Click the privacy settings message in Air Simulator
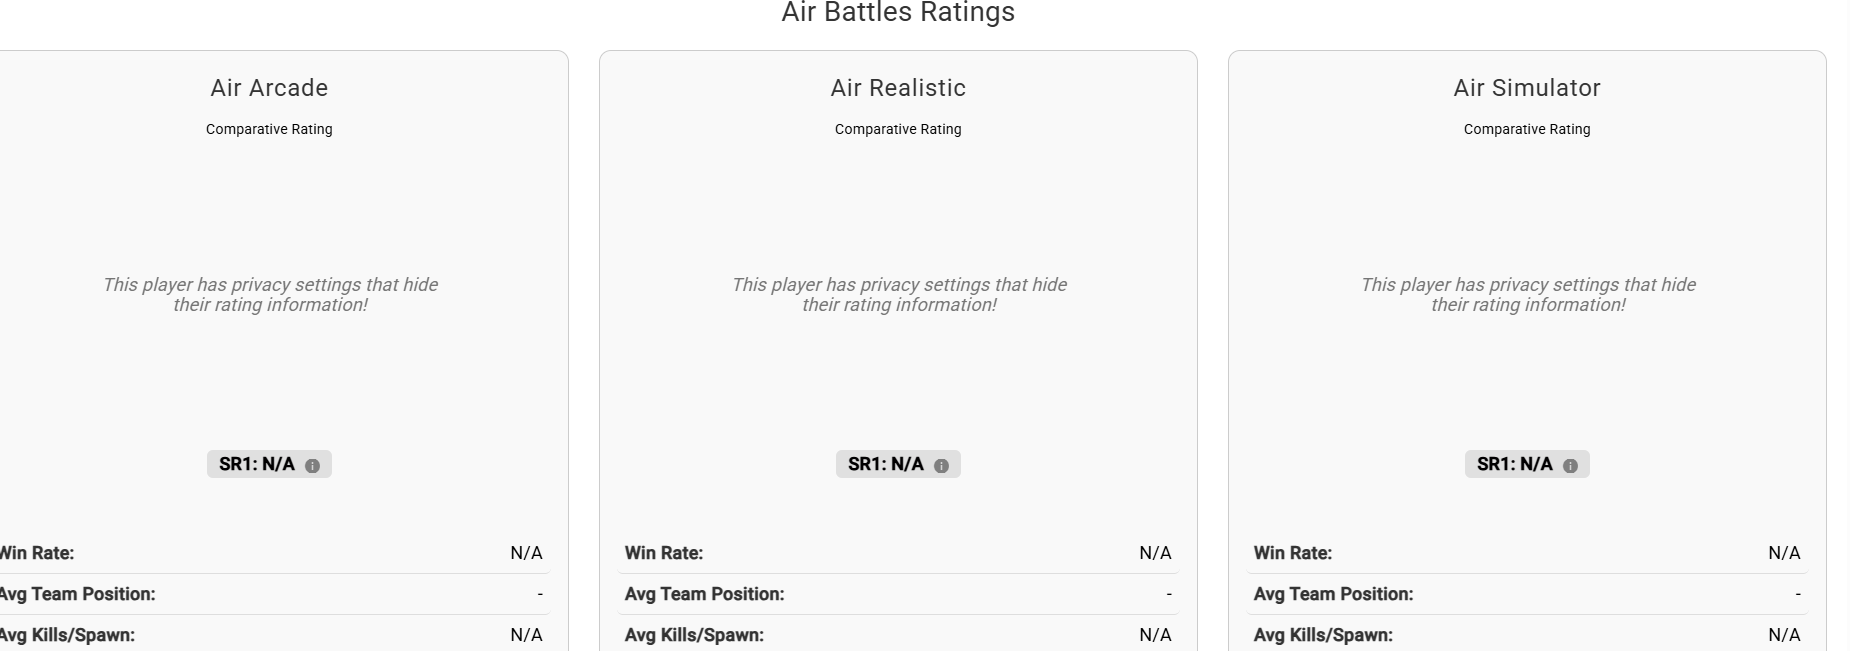This screenshot has height=651, width=1850. [1528, 295]
